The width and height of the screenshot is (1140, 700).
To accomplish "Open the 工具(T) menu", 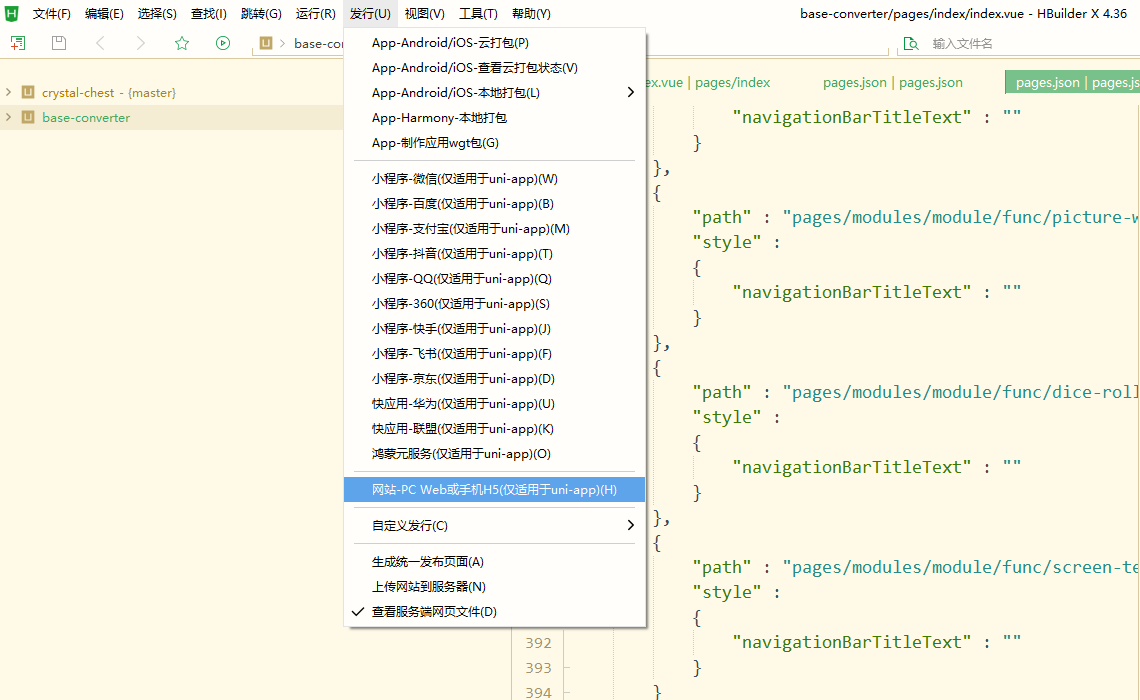I will (478, 14).
